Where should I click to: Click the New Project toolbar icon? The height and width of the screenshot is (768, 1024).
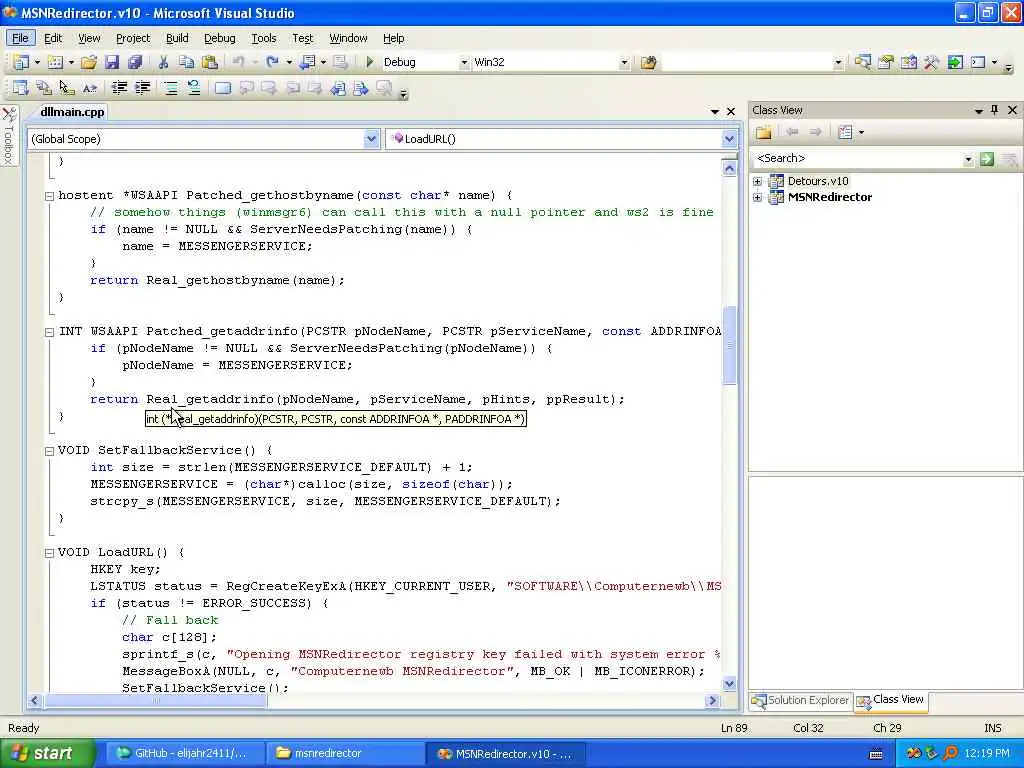(21, 63)
